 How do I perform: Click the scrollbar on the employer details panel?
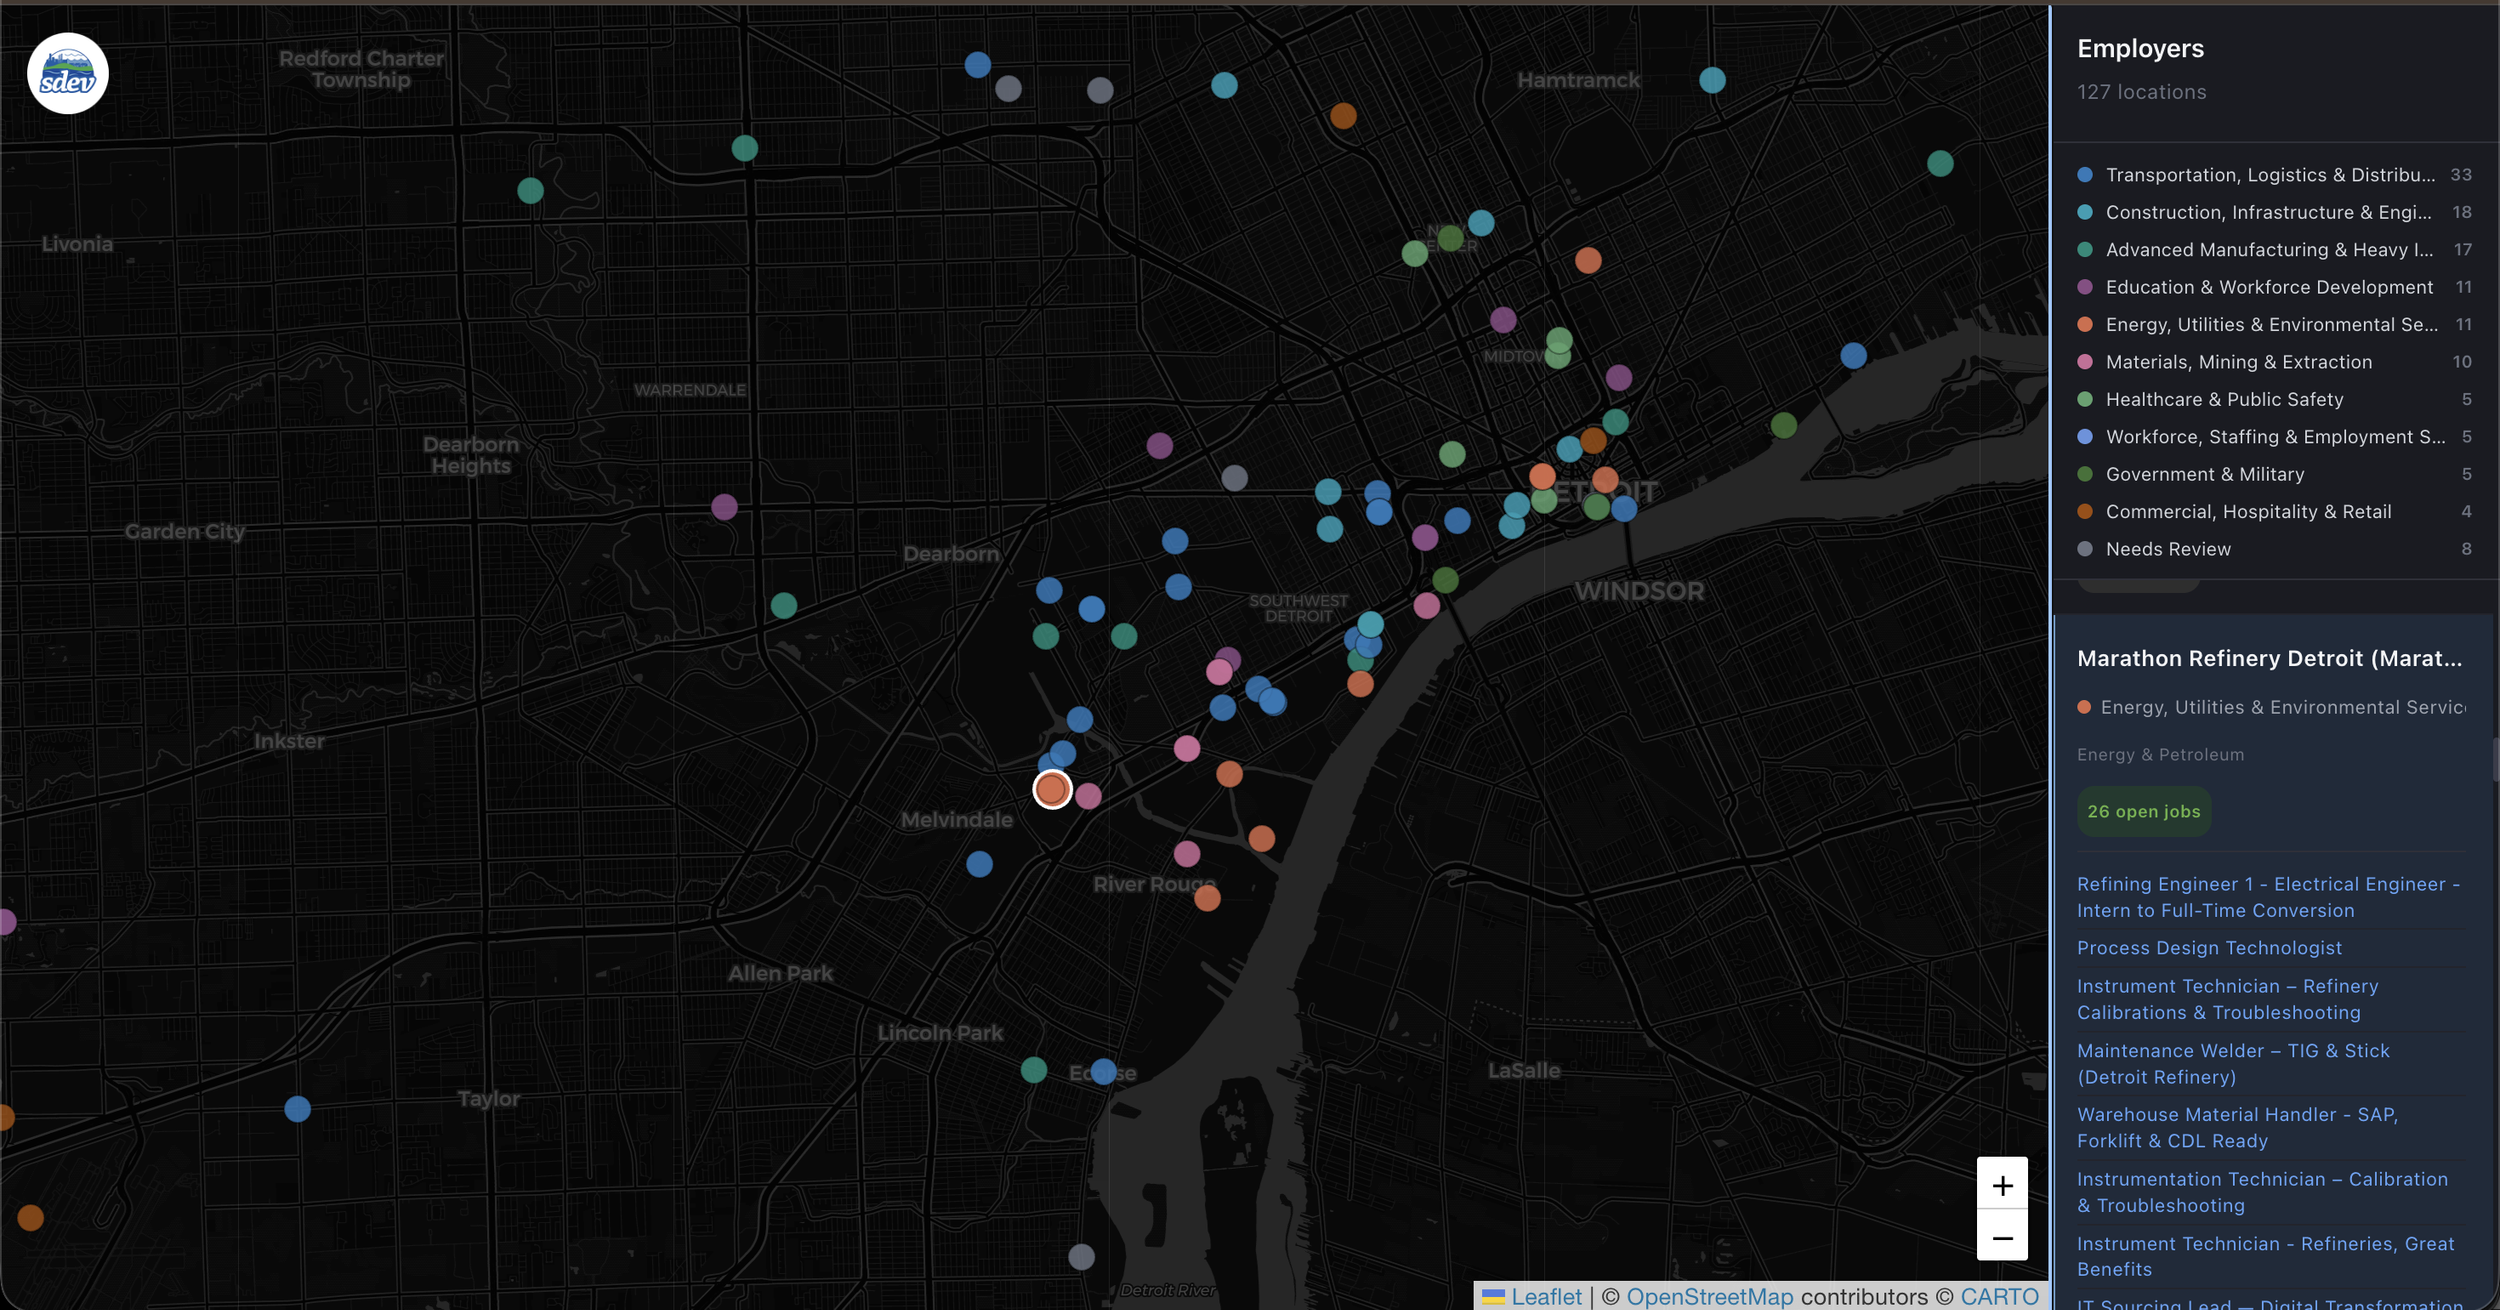tap(2495, 760)
